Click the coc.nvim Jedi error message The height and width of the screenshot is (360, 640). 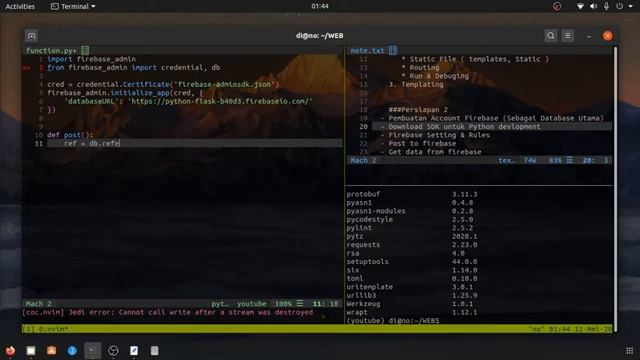point(167,312)
